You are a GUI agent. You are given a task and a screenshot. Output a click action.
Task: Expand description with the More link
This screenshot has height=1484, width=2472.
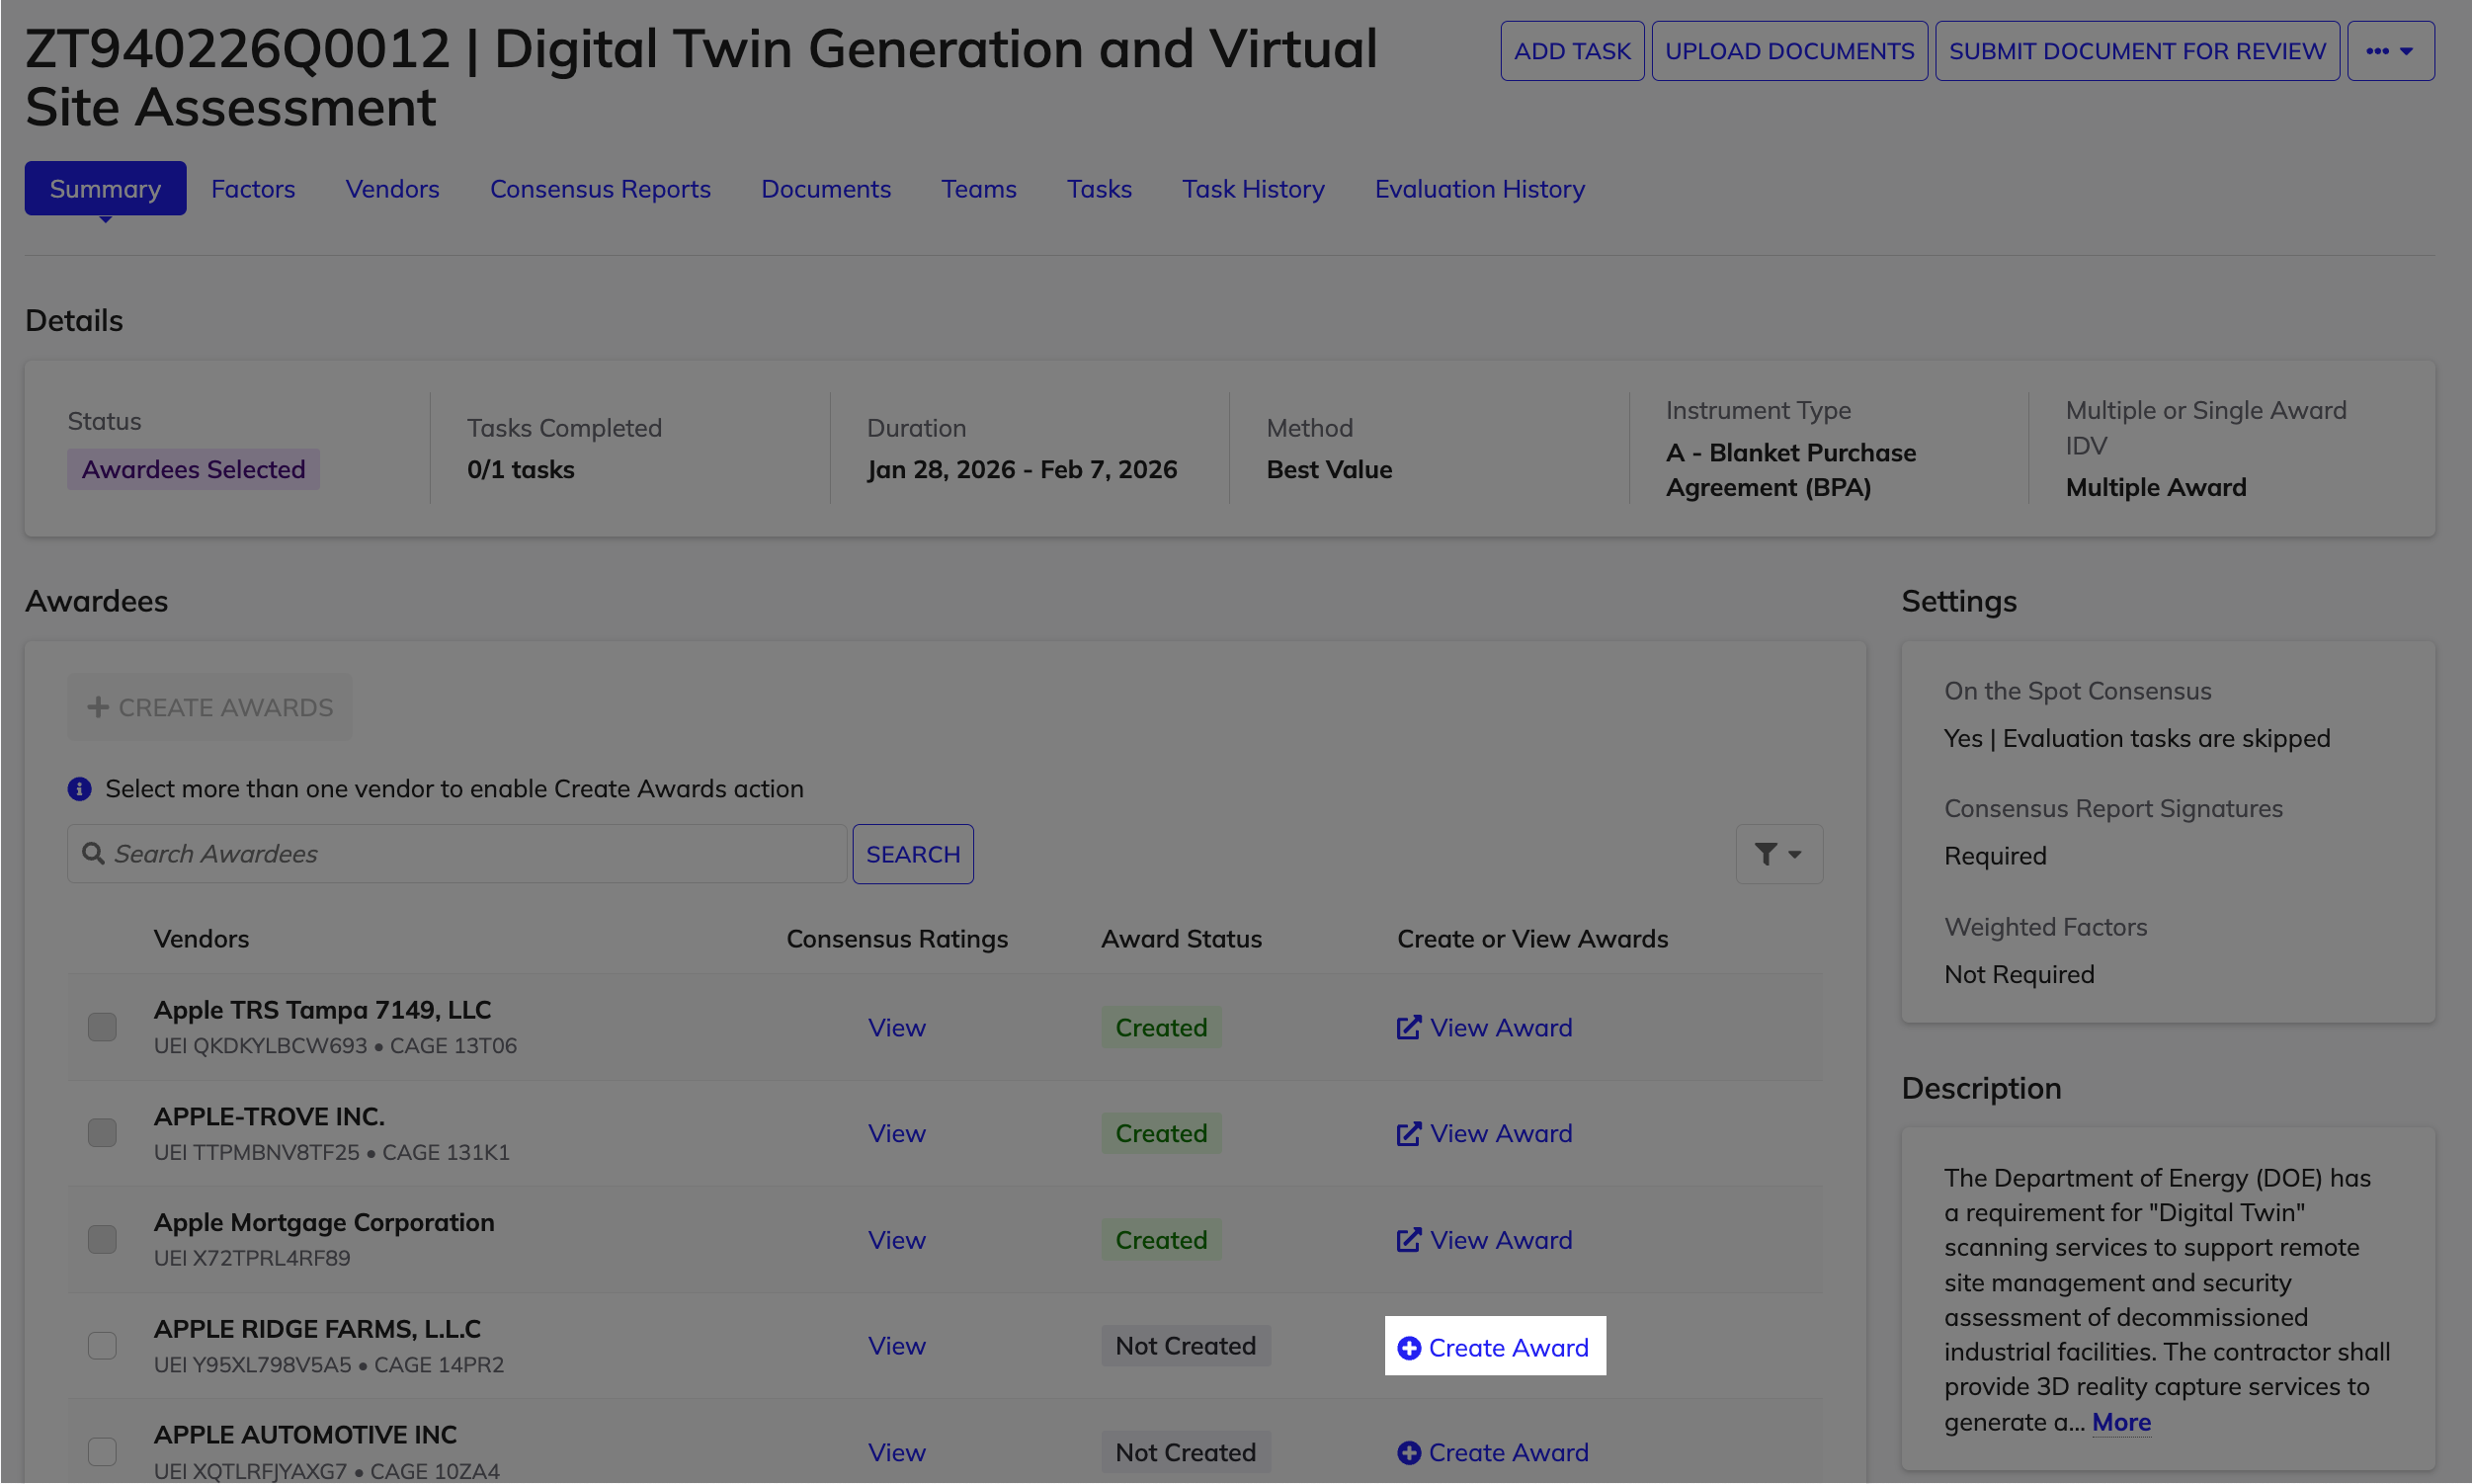tap(2121, 1422)
